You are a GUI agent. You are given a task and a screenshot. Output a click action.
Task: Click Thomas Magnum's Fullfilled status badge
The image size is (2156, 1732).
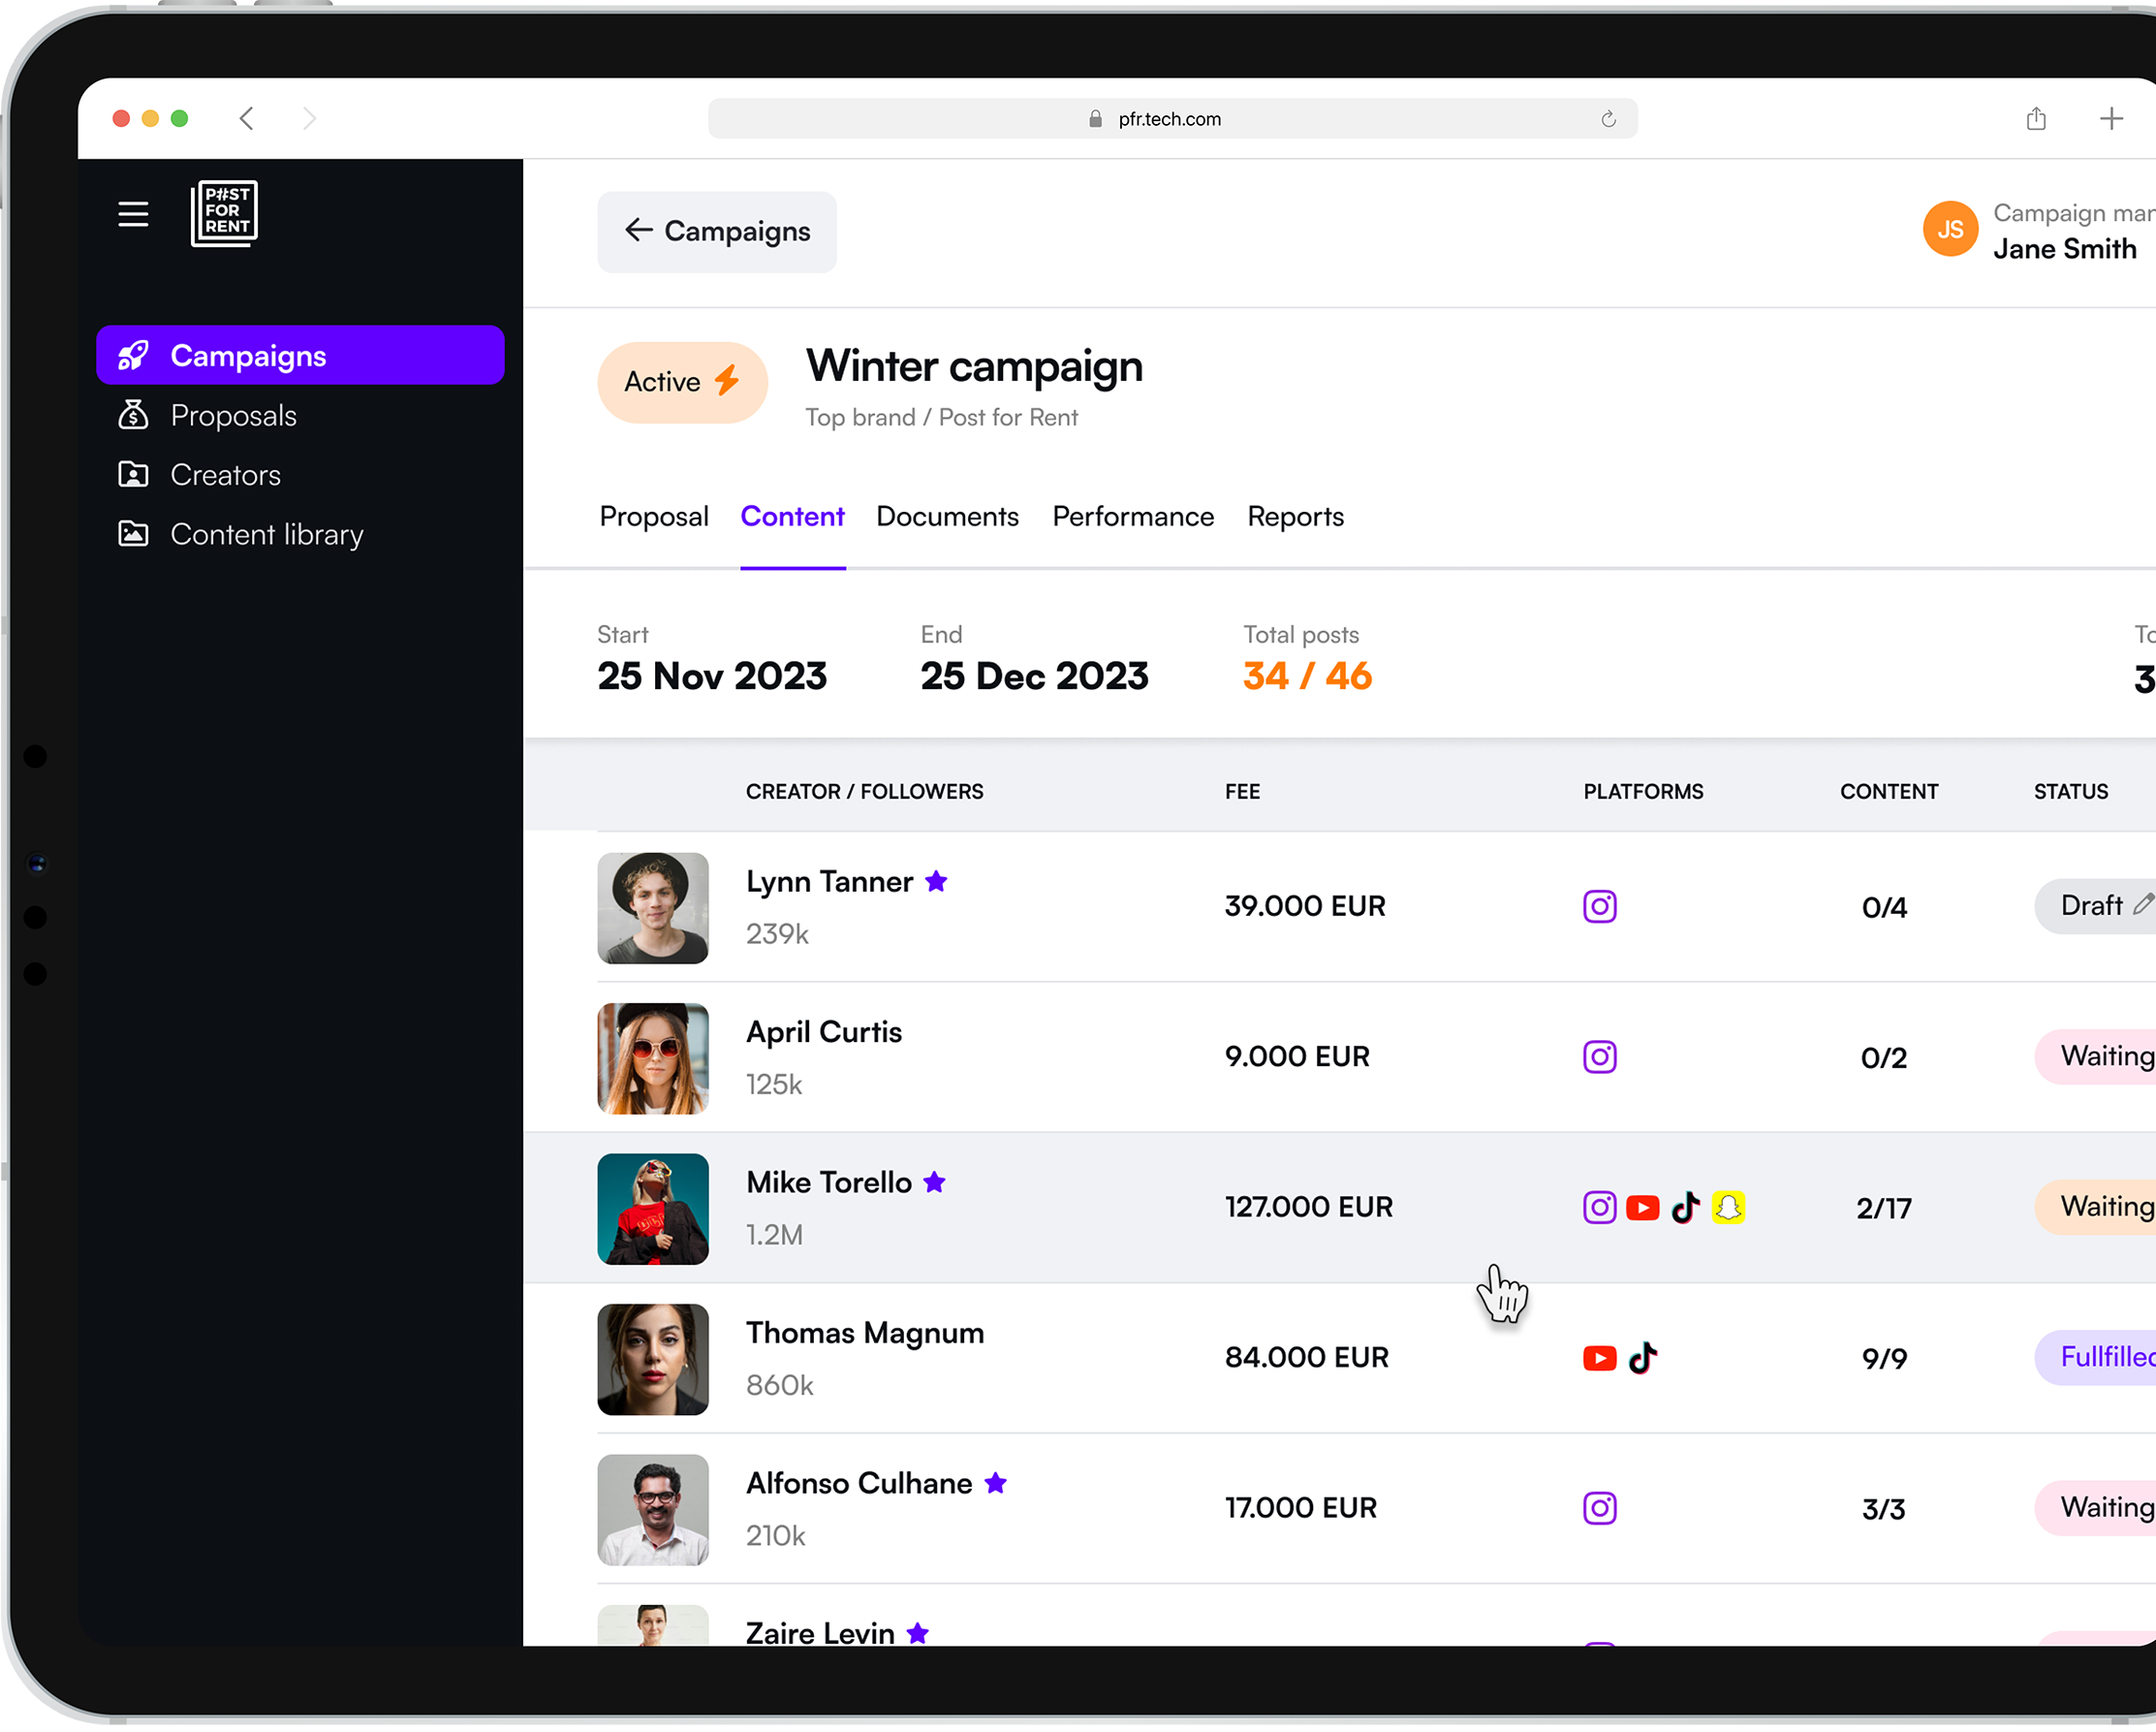(x=2095, y=1357)
